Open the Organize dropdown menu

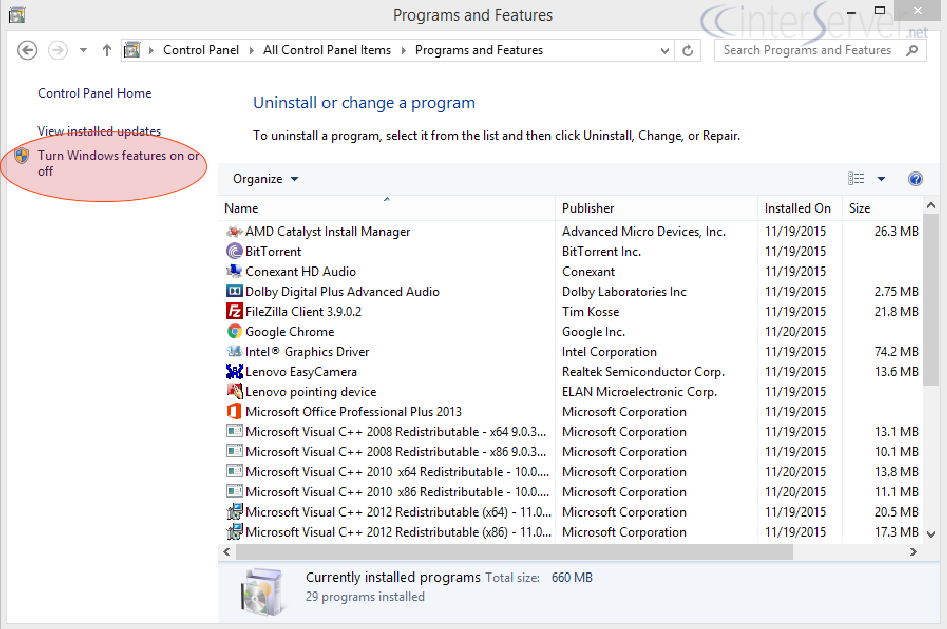266,179
